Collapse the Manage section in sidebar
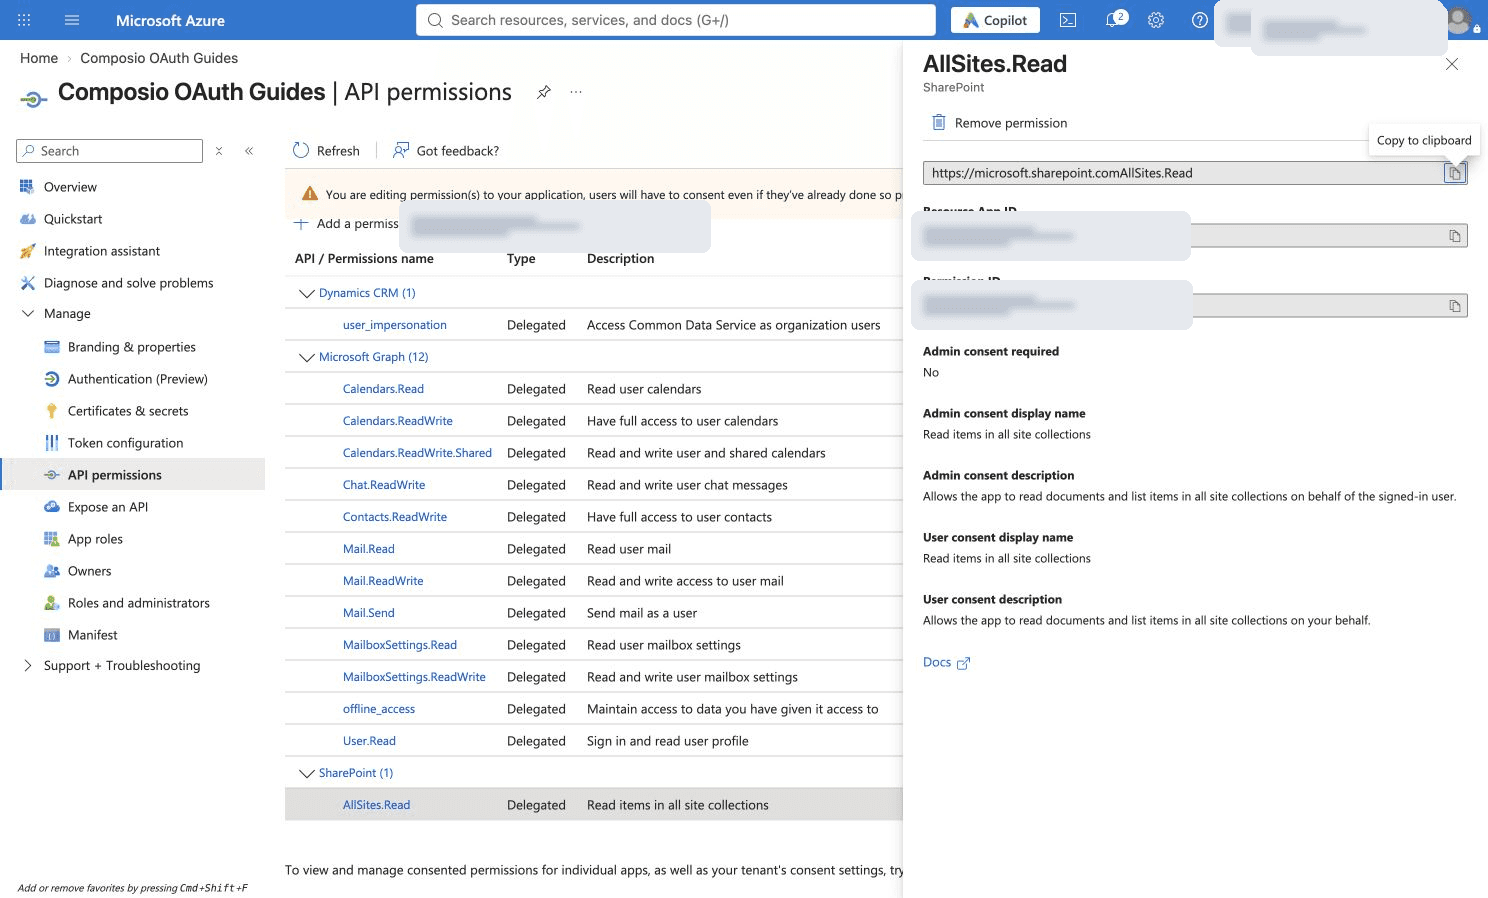Screen dimensions: 1488x898 tap(28, 314)
